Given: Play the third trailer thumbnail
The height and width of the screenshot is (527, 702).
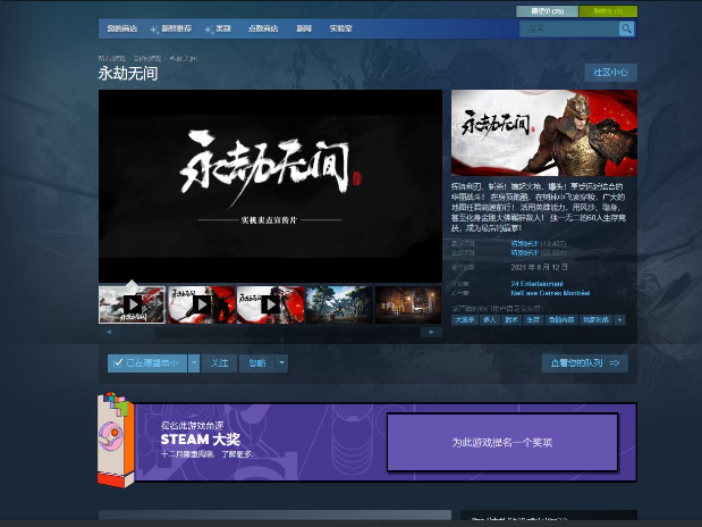Looking at the screenshot, I should (x=270, y=305).
